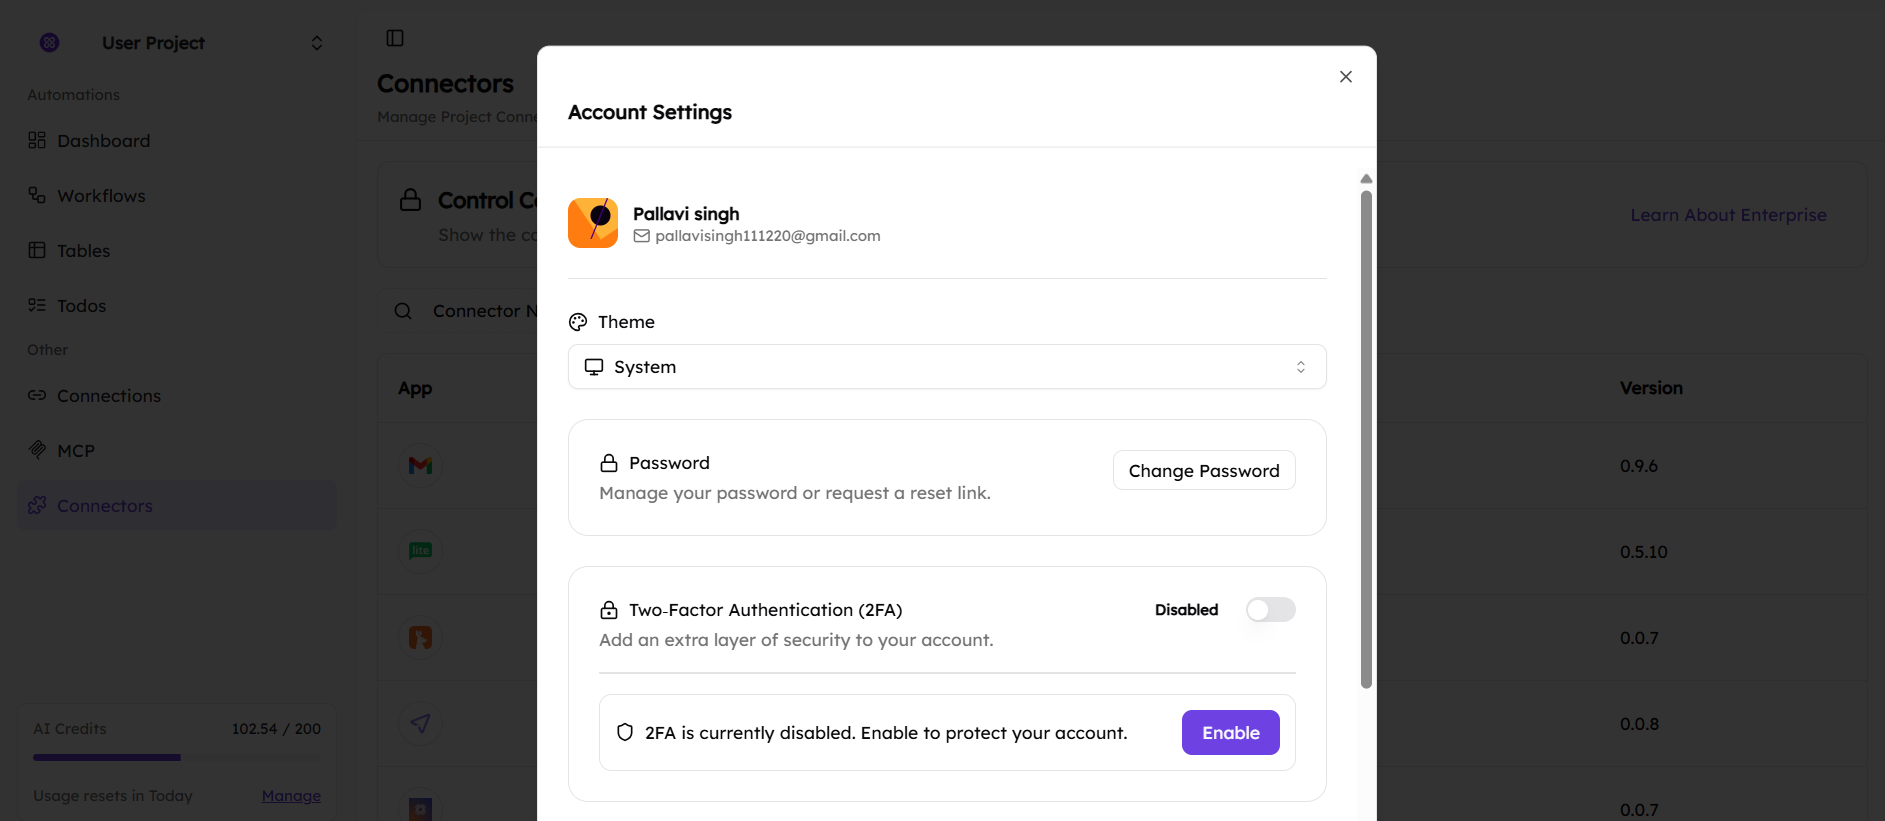Click the search magnifier icon
The height and width of the screenshot is (821, 1885).
pyautogui.click(x=403, y=311)
